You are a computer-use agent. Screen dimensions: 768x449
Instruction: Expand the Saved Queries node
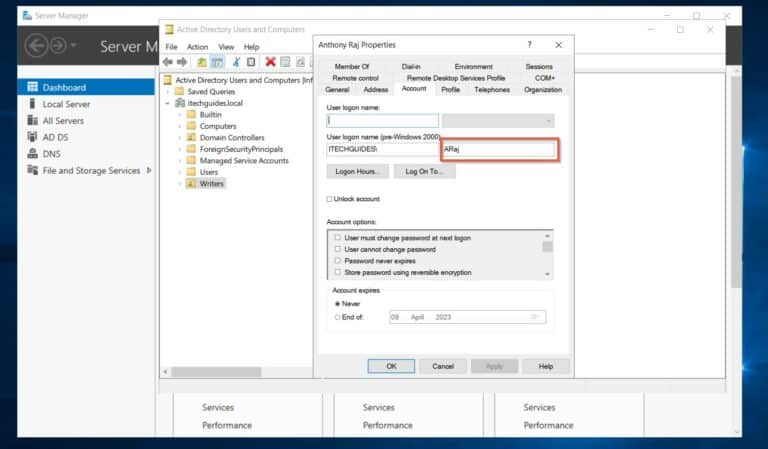coord(168,92)
